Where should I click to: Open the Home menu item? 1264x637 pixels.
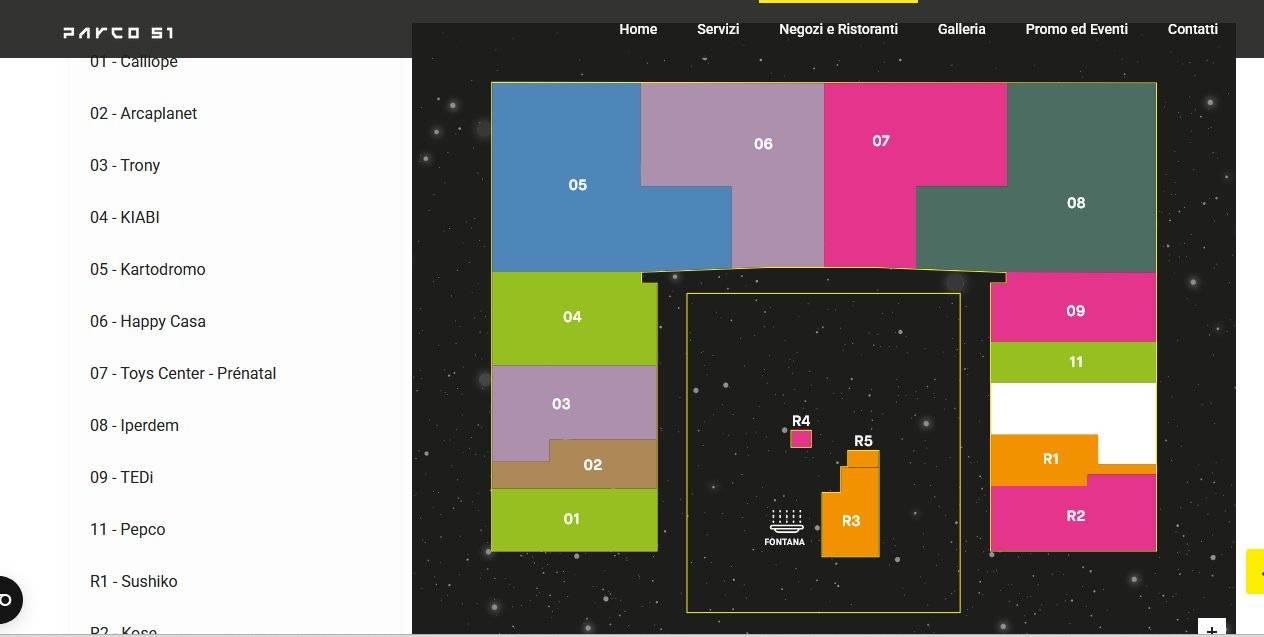638,29
